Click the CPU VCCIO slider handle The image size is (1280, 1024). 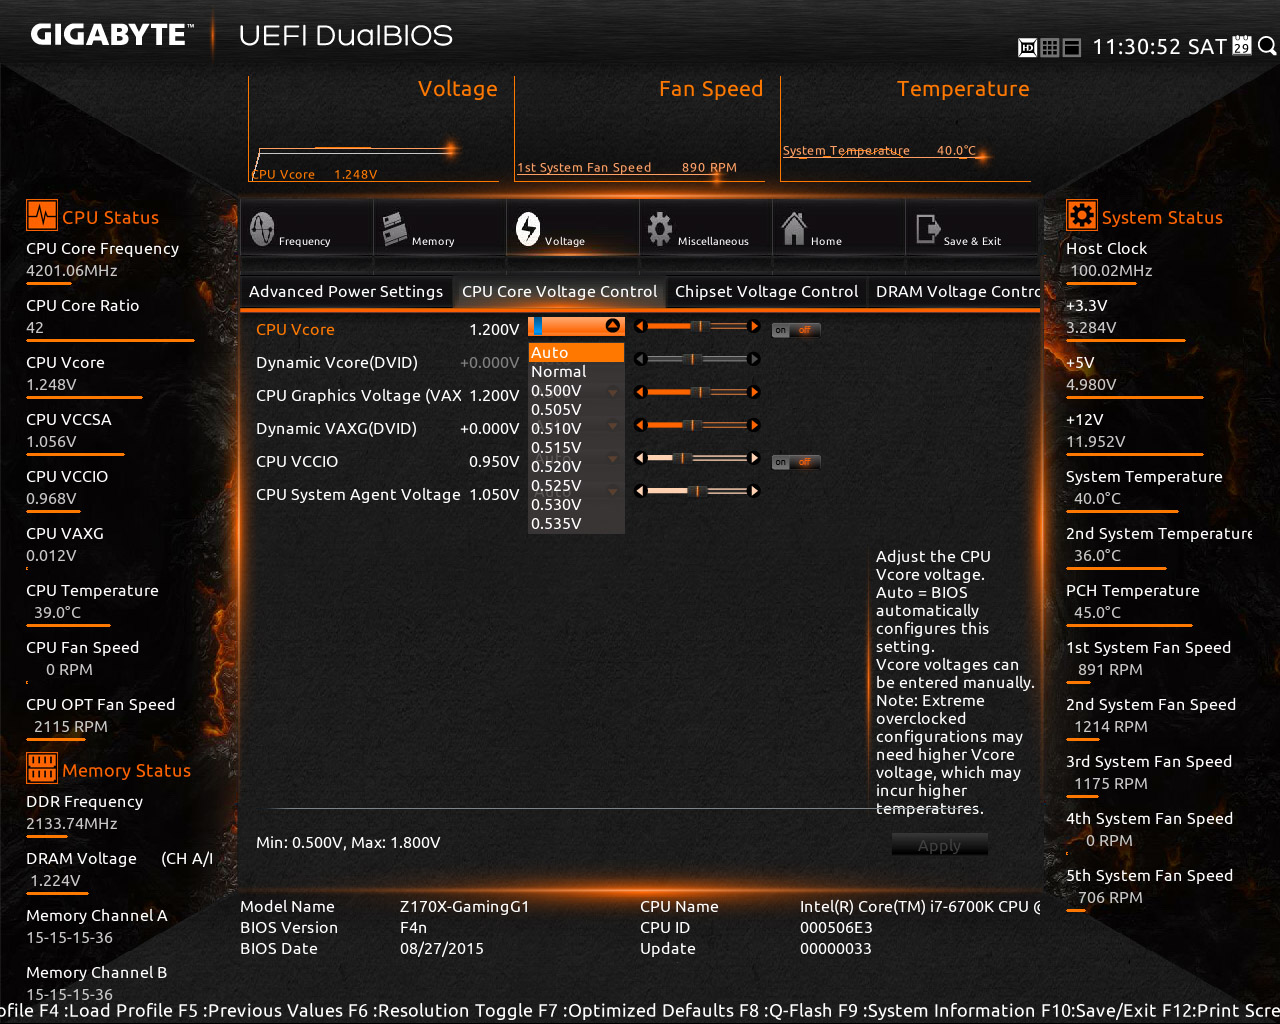(x=682, y=458)
